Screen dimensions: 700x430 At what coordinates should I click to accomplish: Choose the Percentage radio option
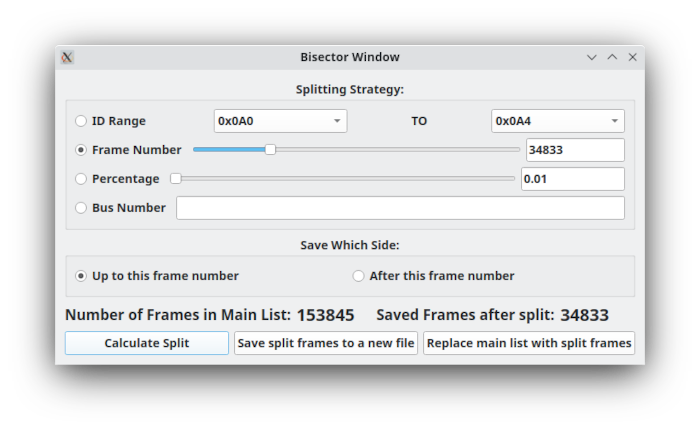tap(81, 179)
